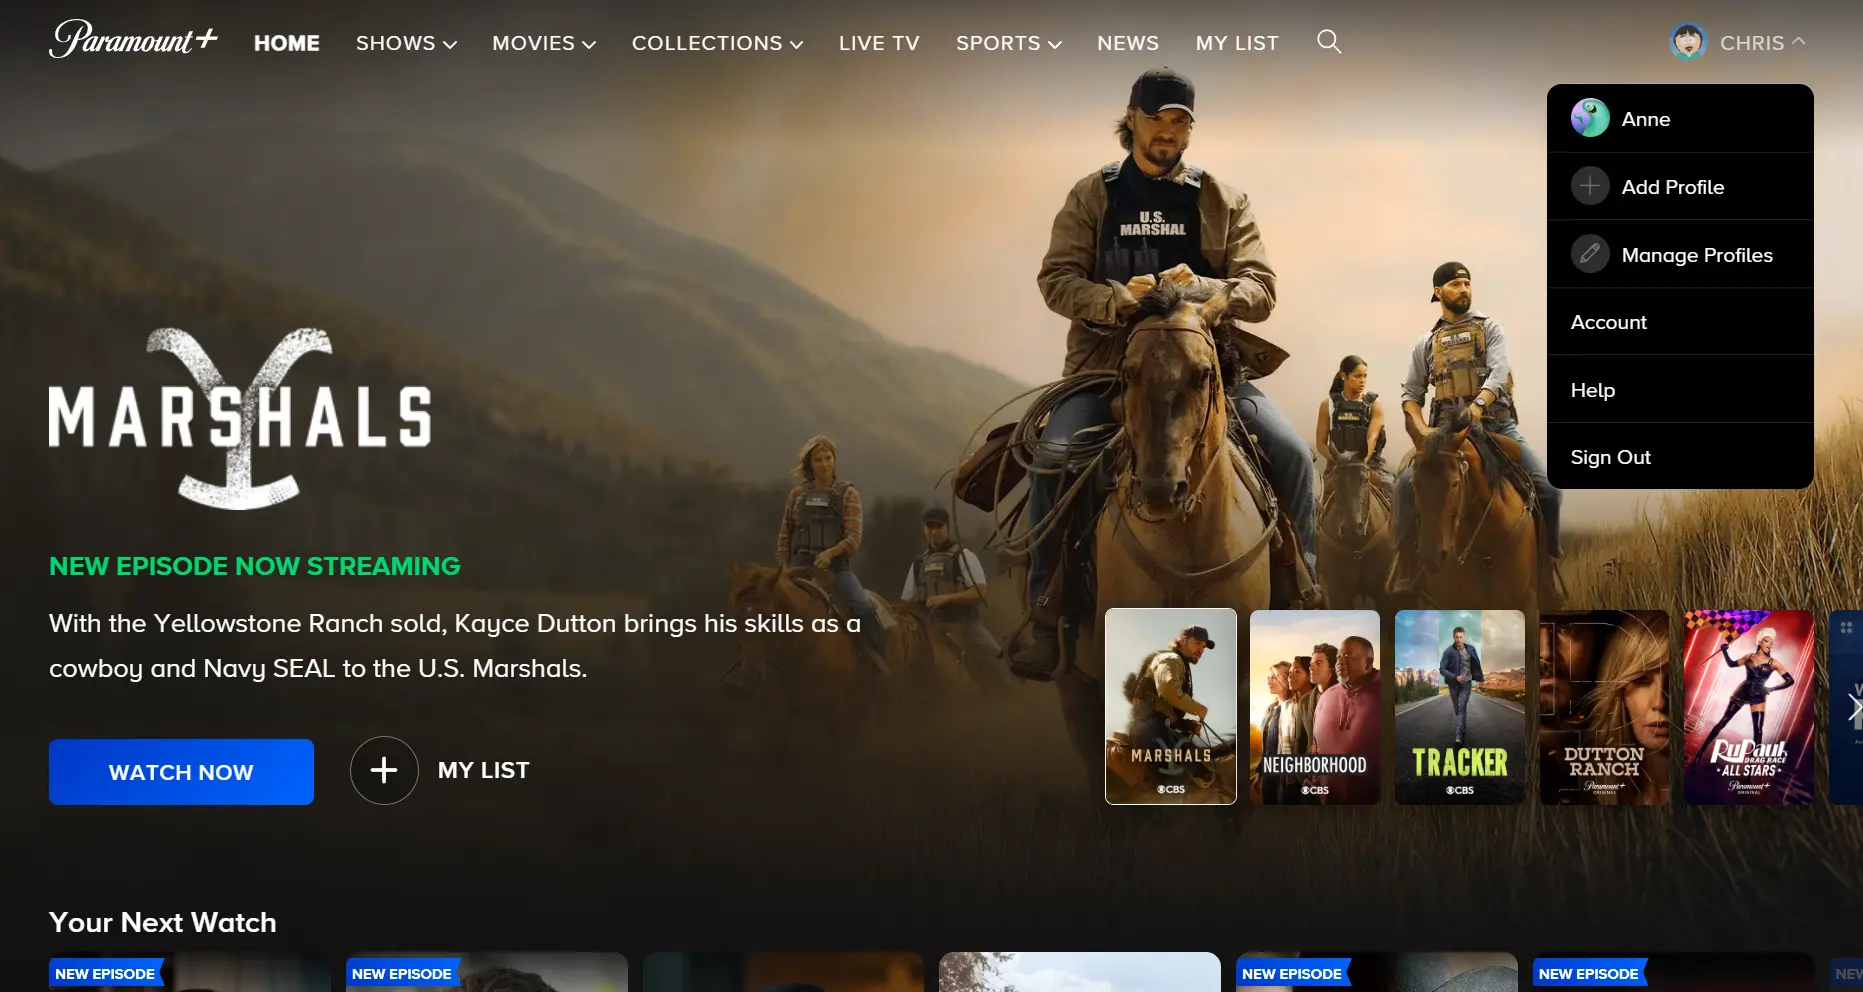Advance the hero carousel with right arrow
The height and width of the screenshot is (992, 1863).
point(1853,708)
